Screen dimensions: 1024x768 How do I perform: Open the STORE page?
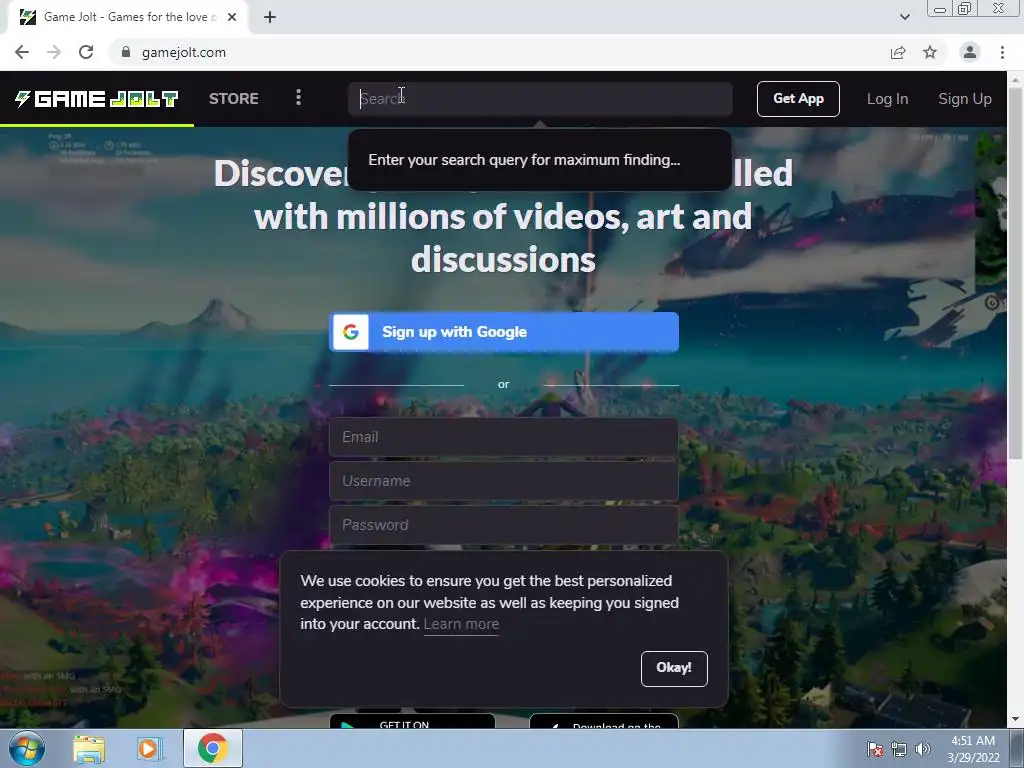pyautogui.click(x=233, y=99)
